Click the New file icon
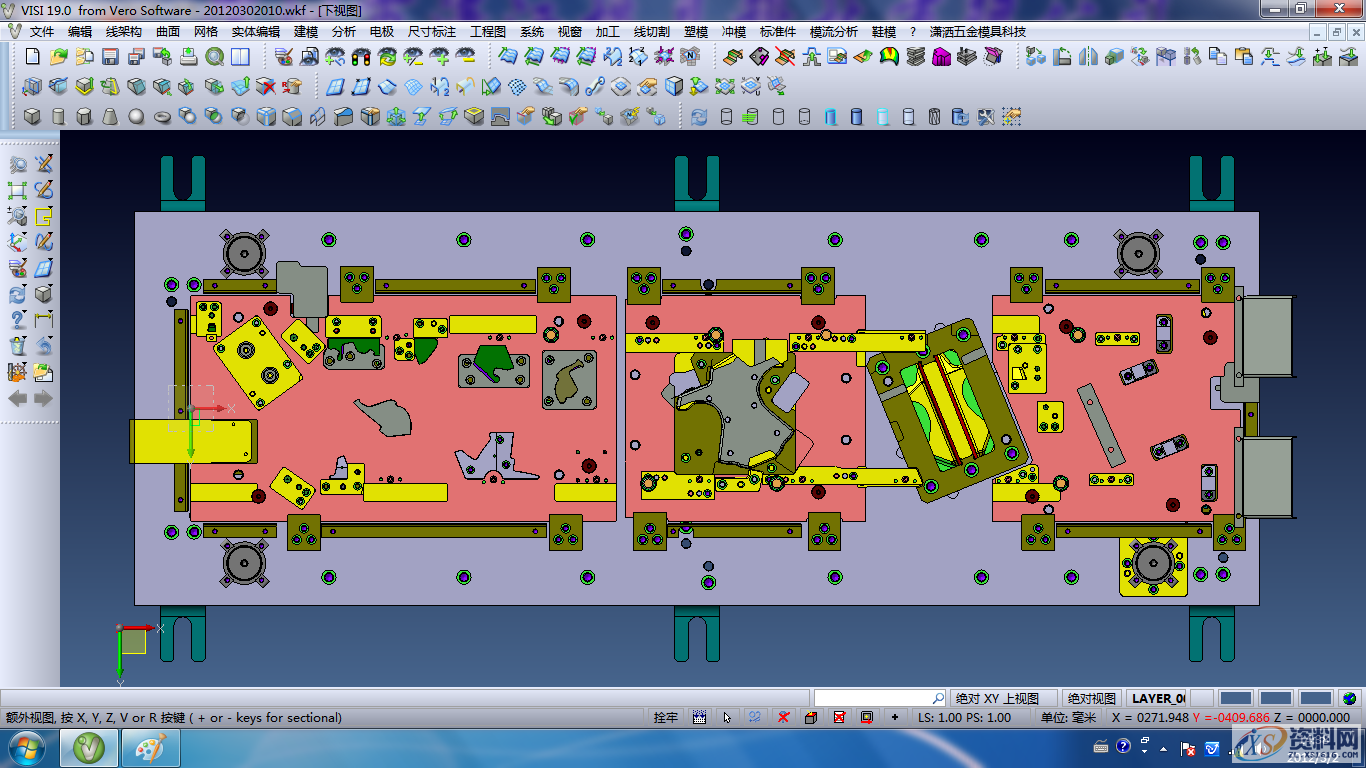1366x768 pixels. 32,57
